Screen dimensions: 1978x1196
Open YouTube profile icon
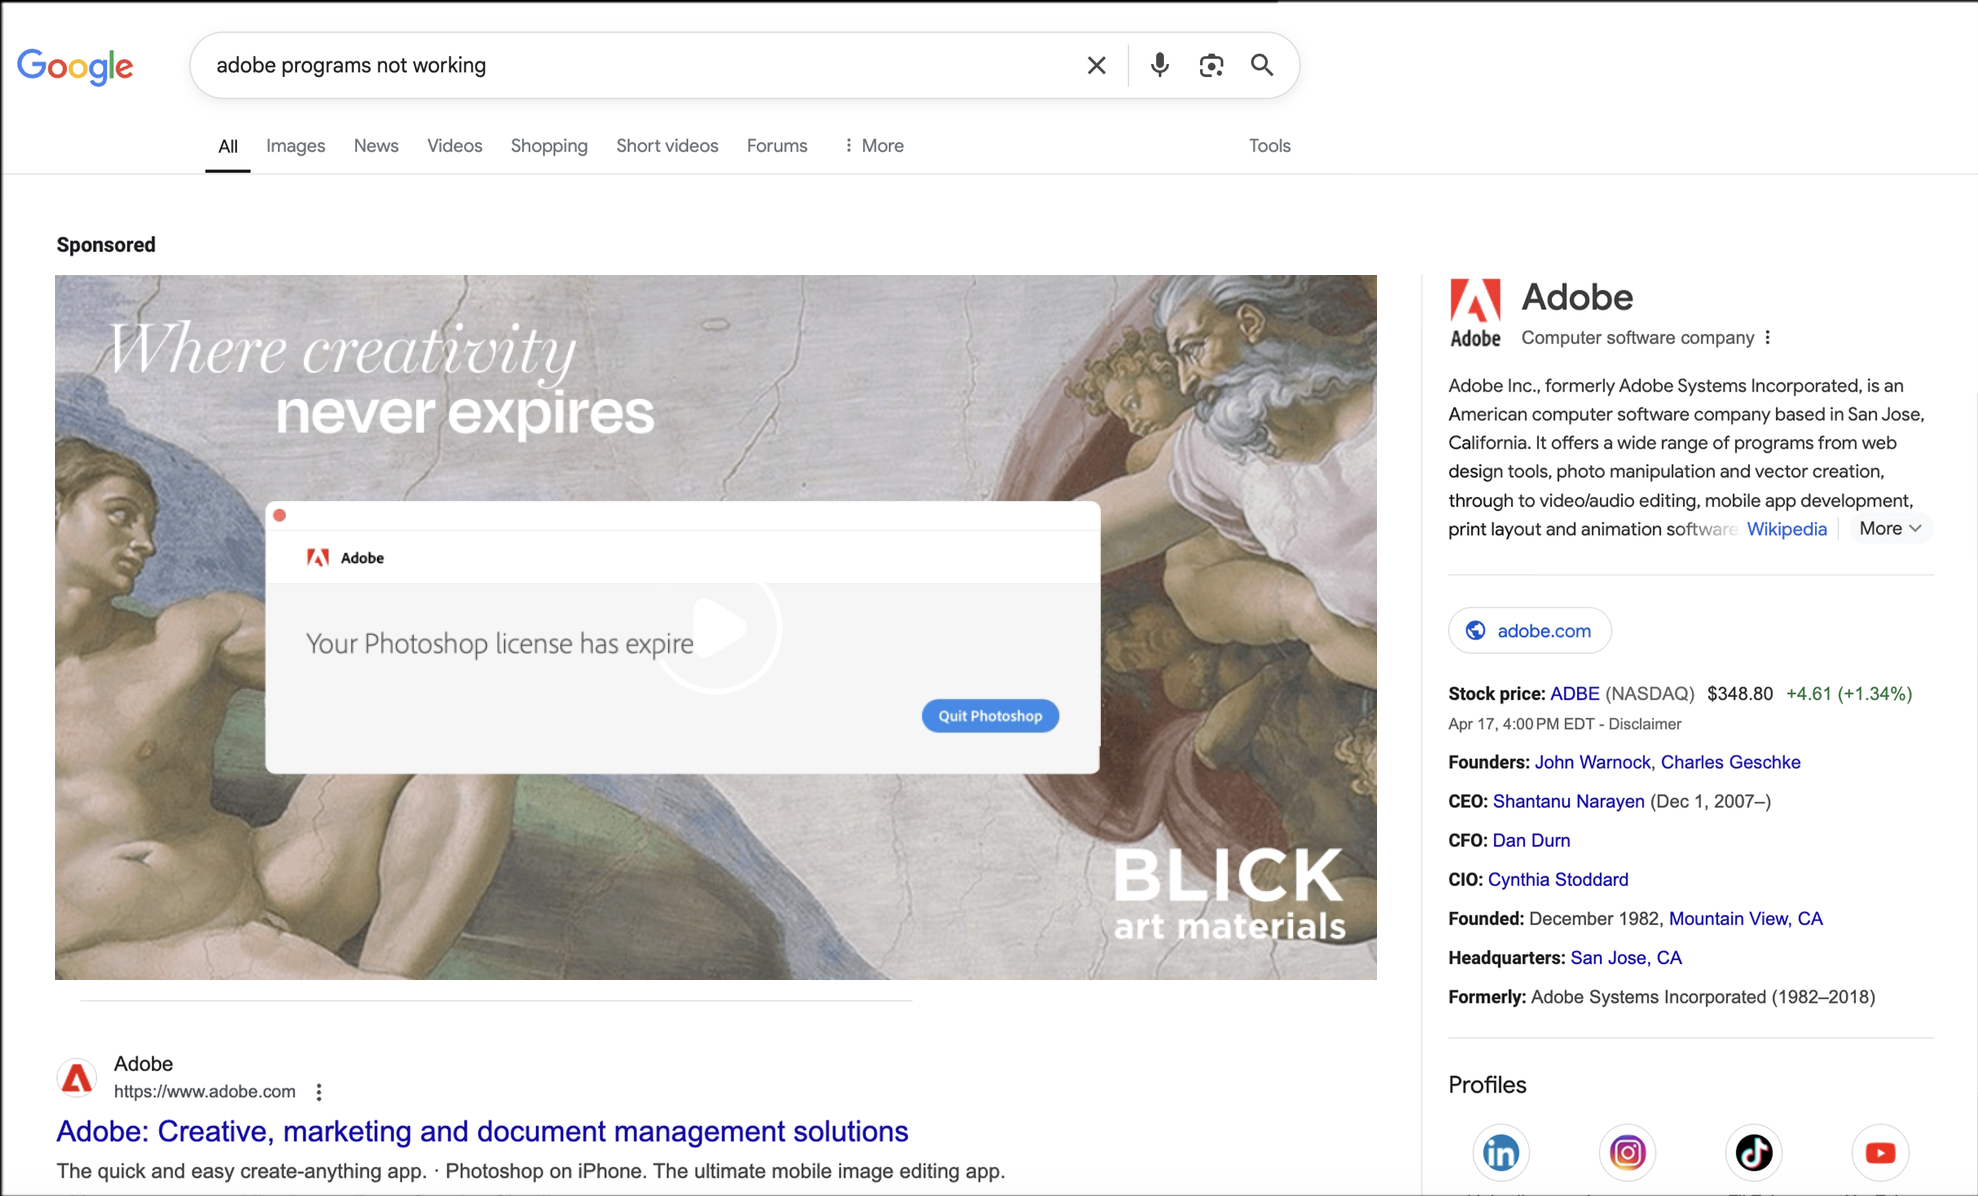click(1880, 1152)
